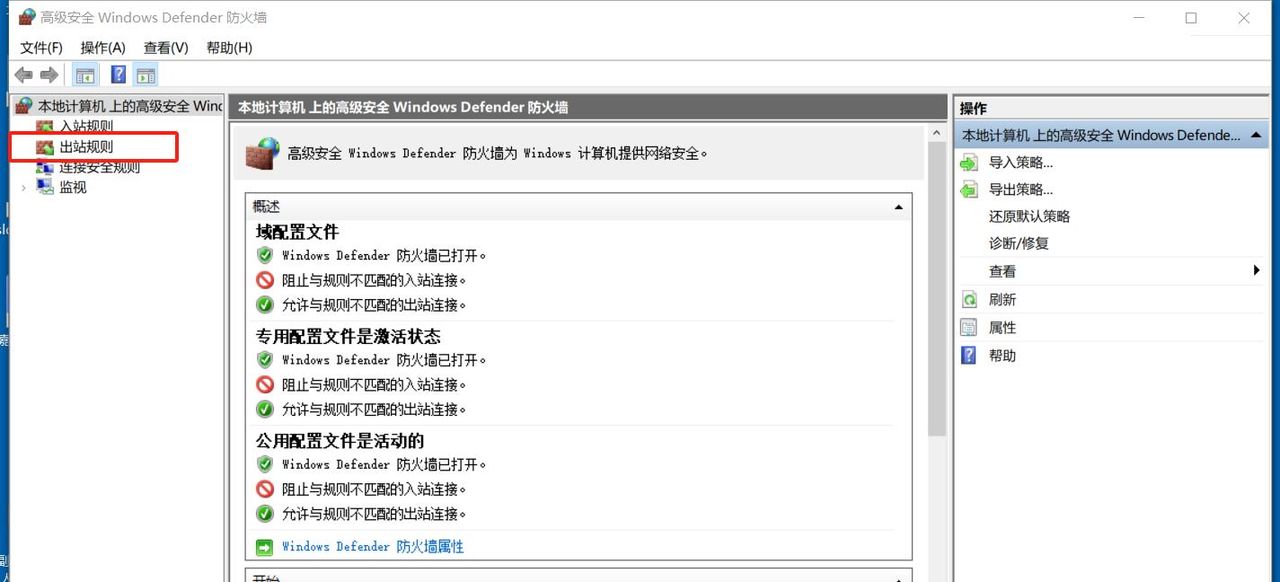Select the 入站规则 tree node
This screenshot has height=582, width=1280.
point(86,126)
